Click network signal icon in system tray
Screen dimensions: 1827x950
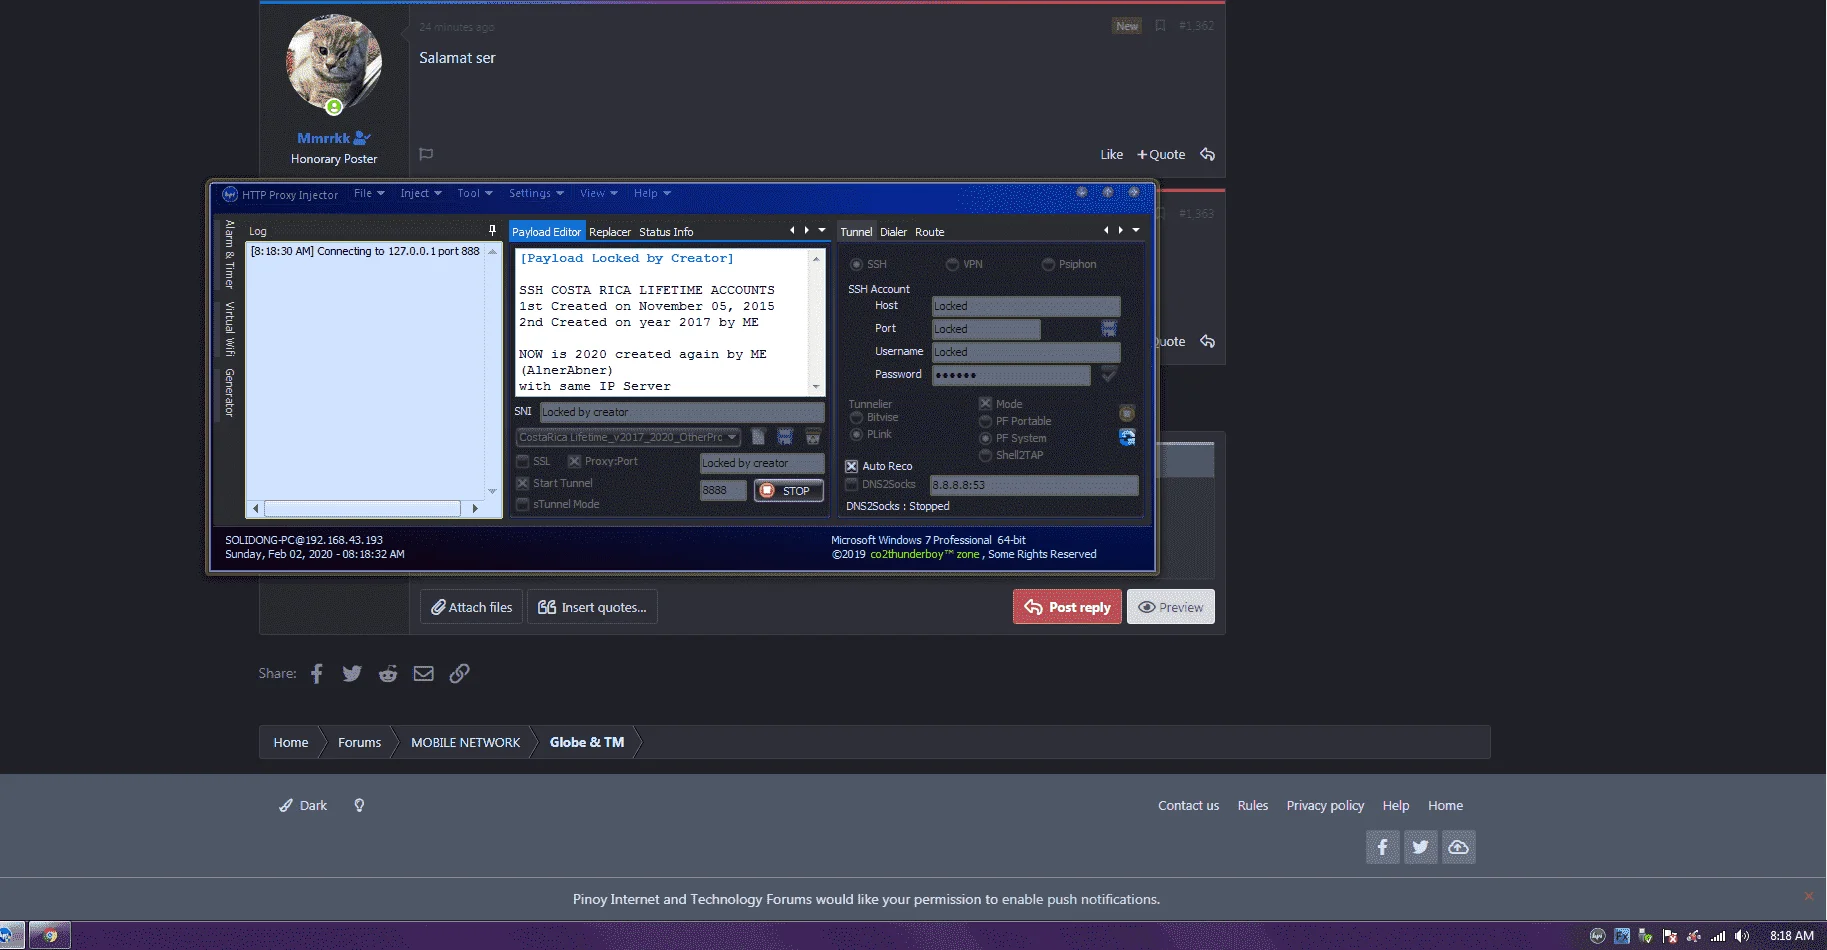[x=1718, y=936]
